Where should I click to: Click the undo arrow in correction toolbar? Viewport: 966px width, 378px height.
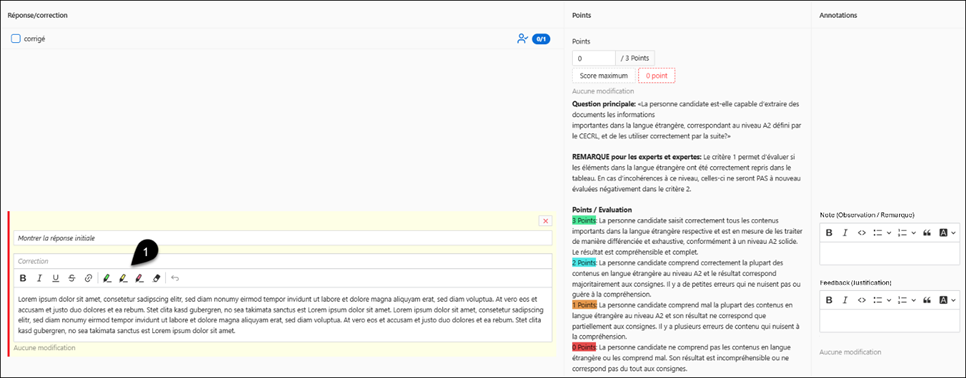(x=175, y=278)
